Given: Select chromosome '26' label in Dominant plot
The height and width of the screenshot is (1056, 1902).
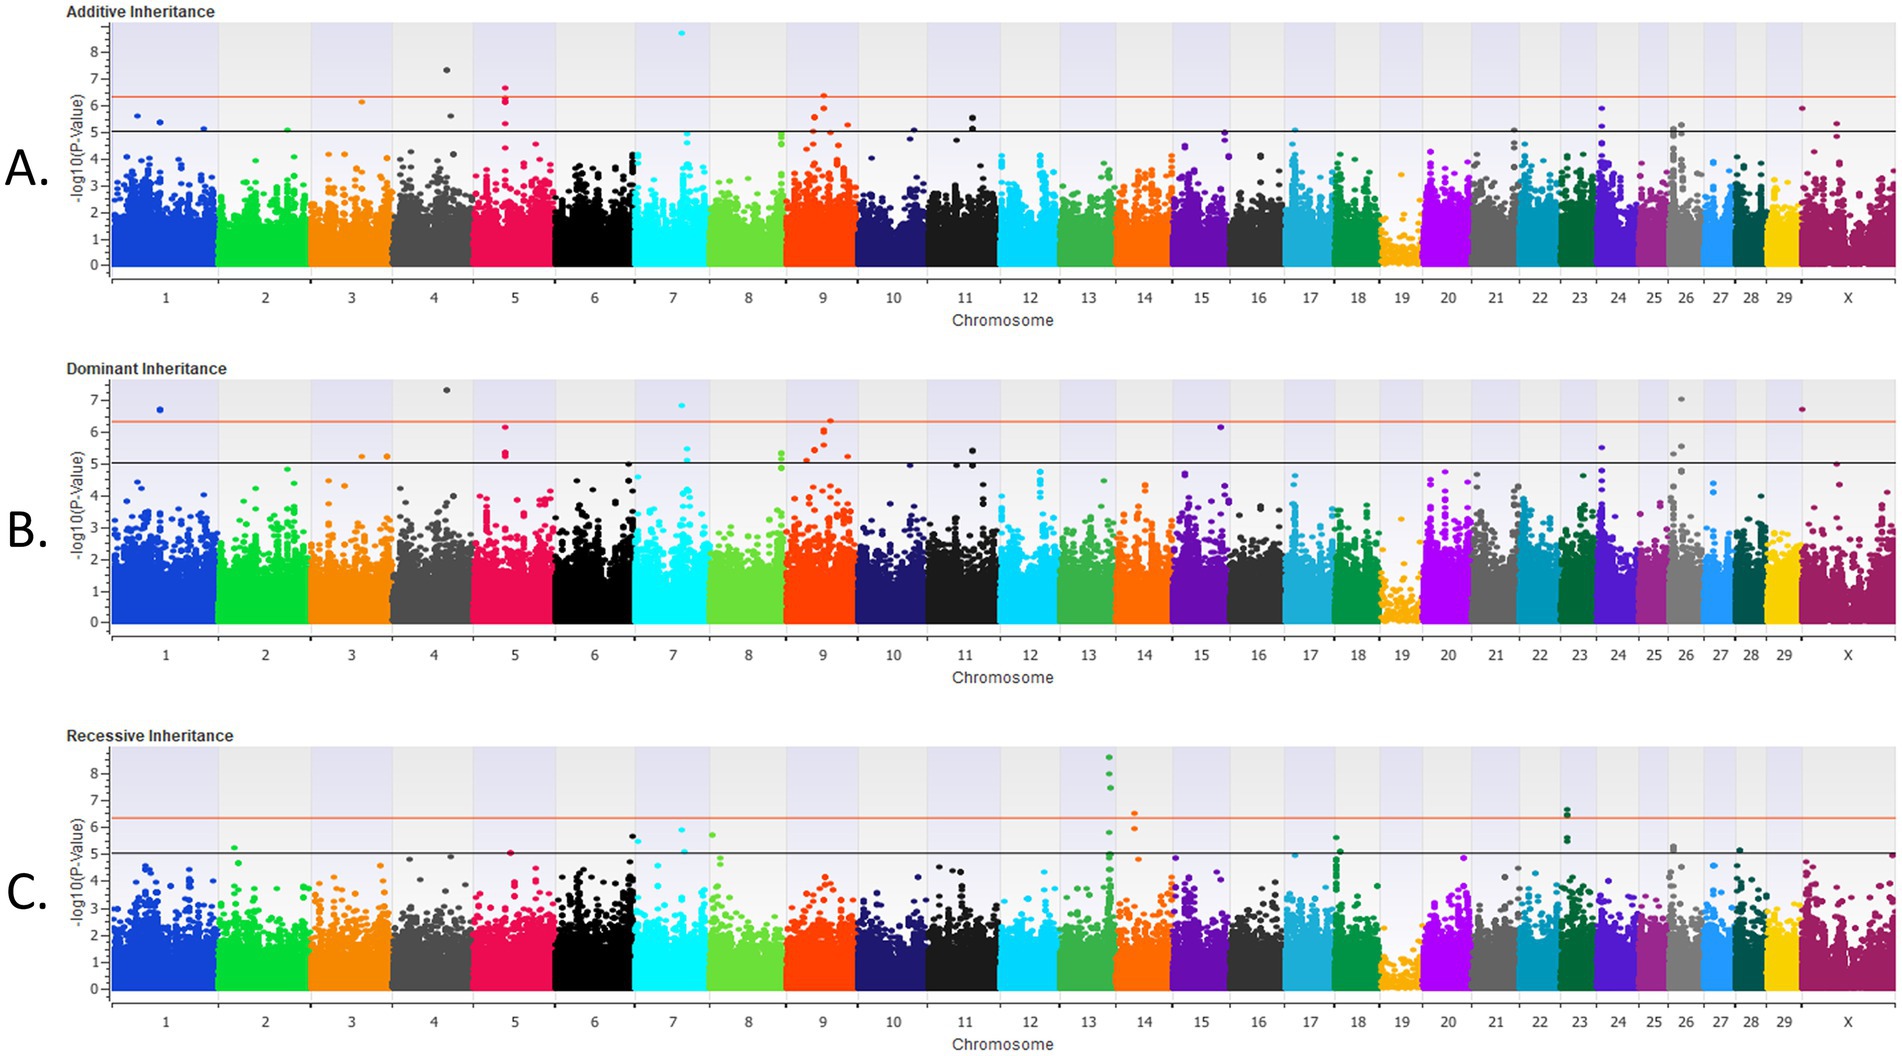Looking at the screenshot, I should tap(1686, 655).
